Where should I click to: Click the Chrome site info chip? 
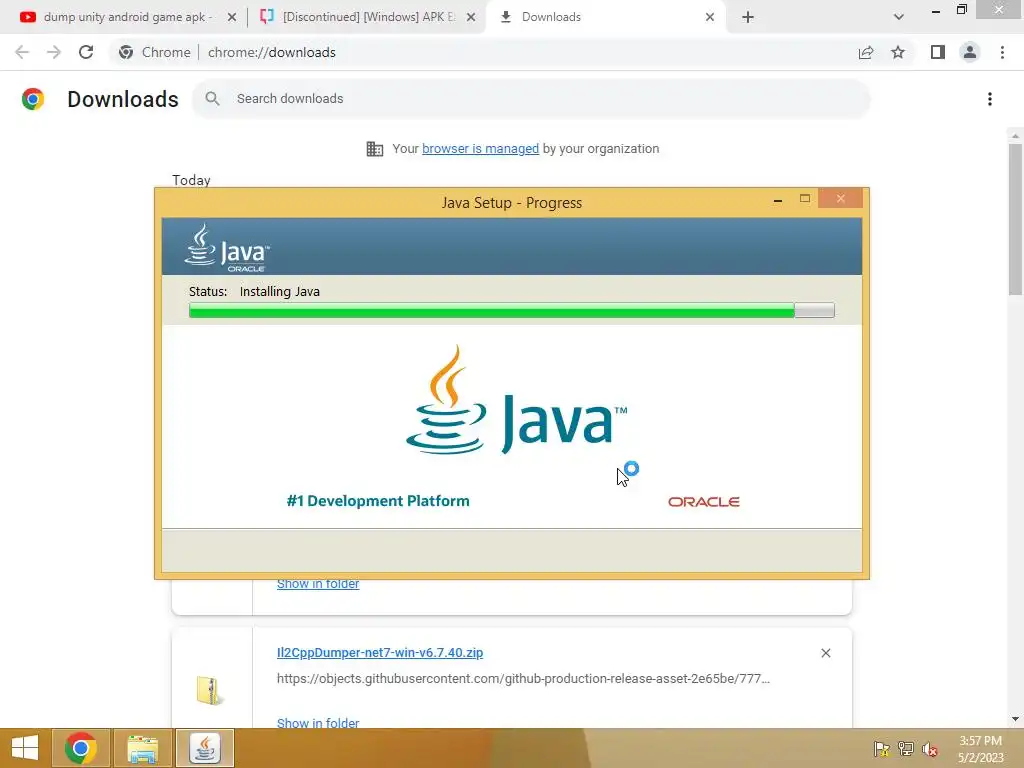pyautogui.click(x=155, y=52)
